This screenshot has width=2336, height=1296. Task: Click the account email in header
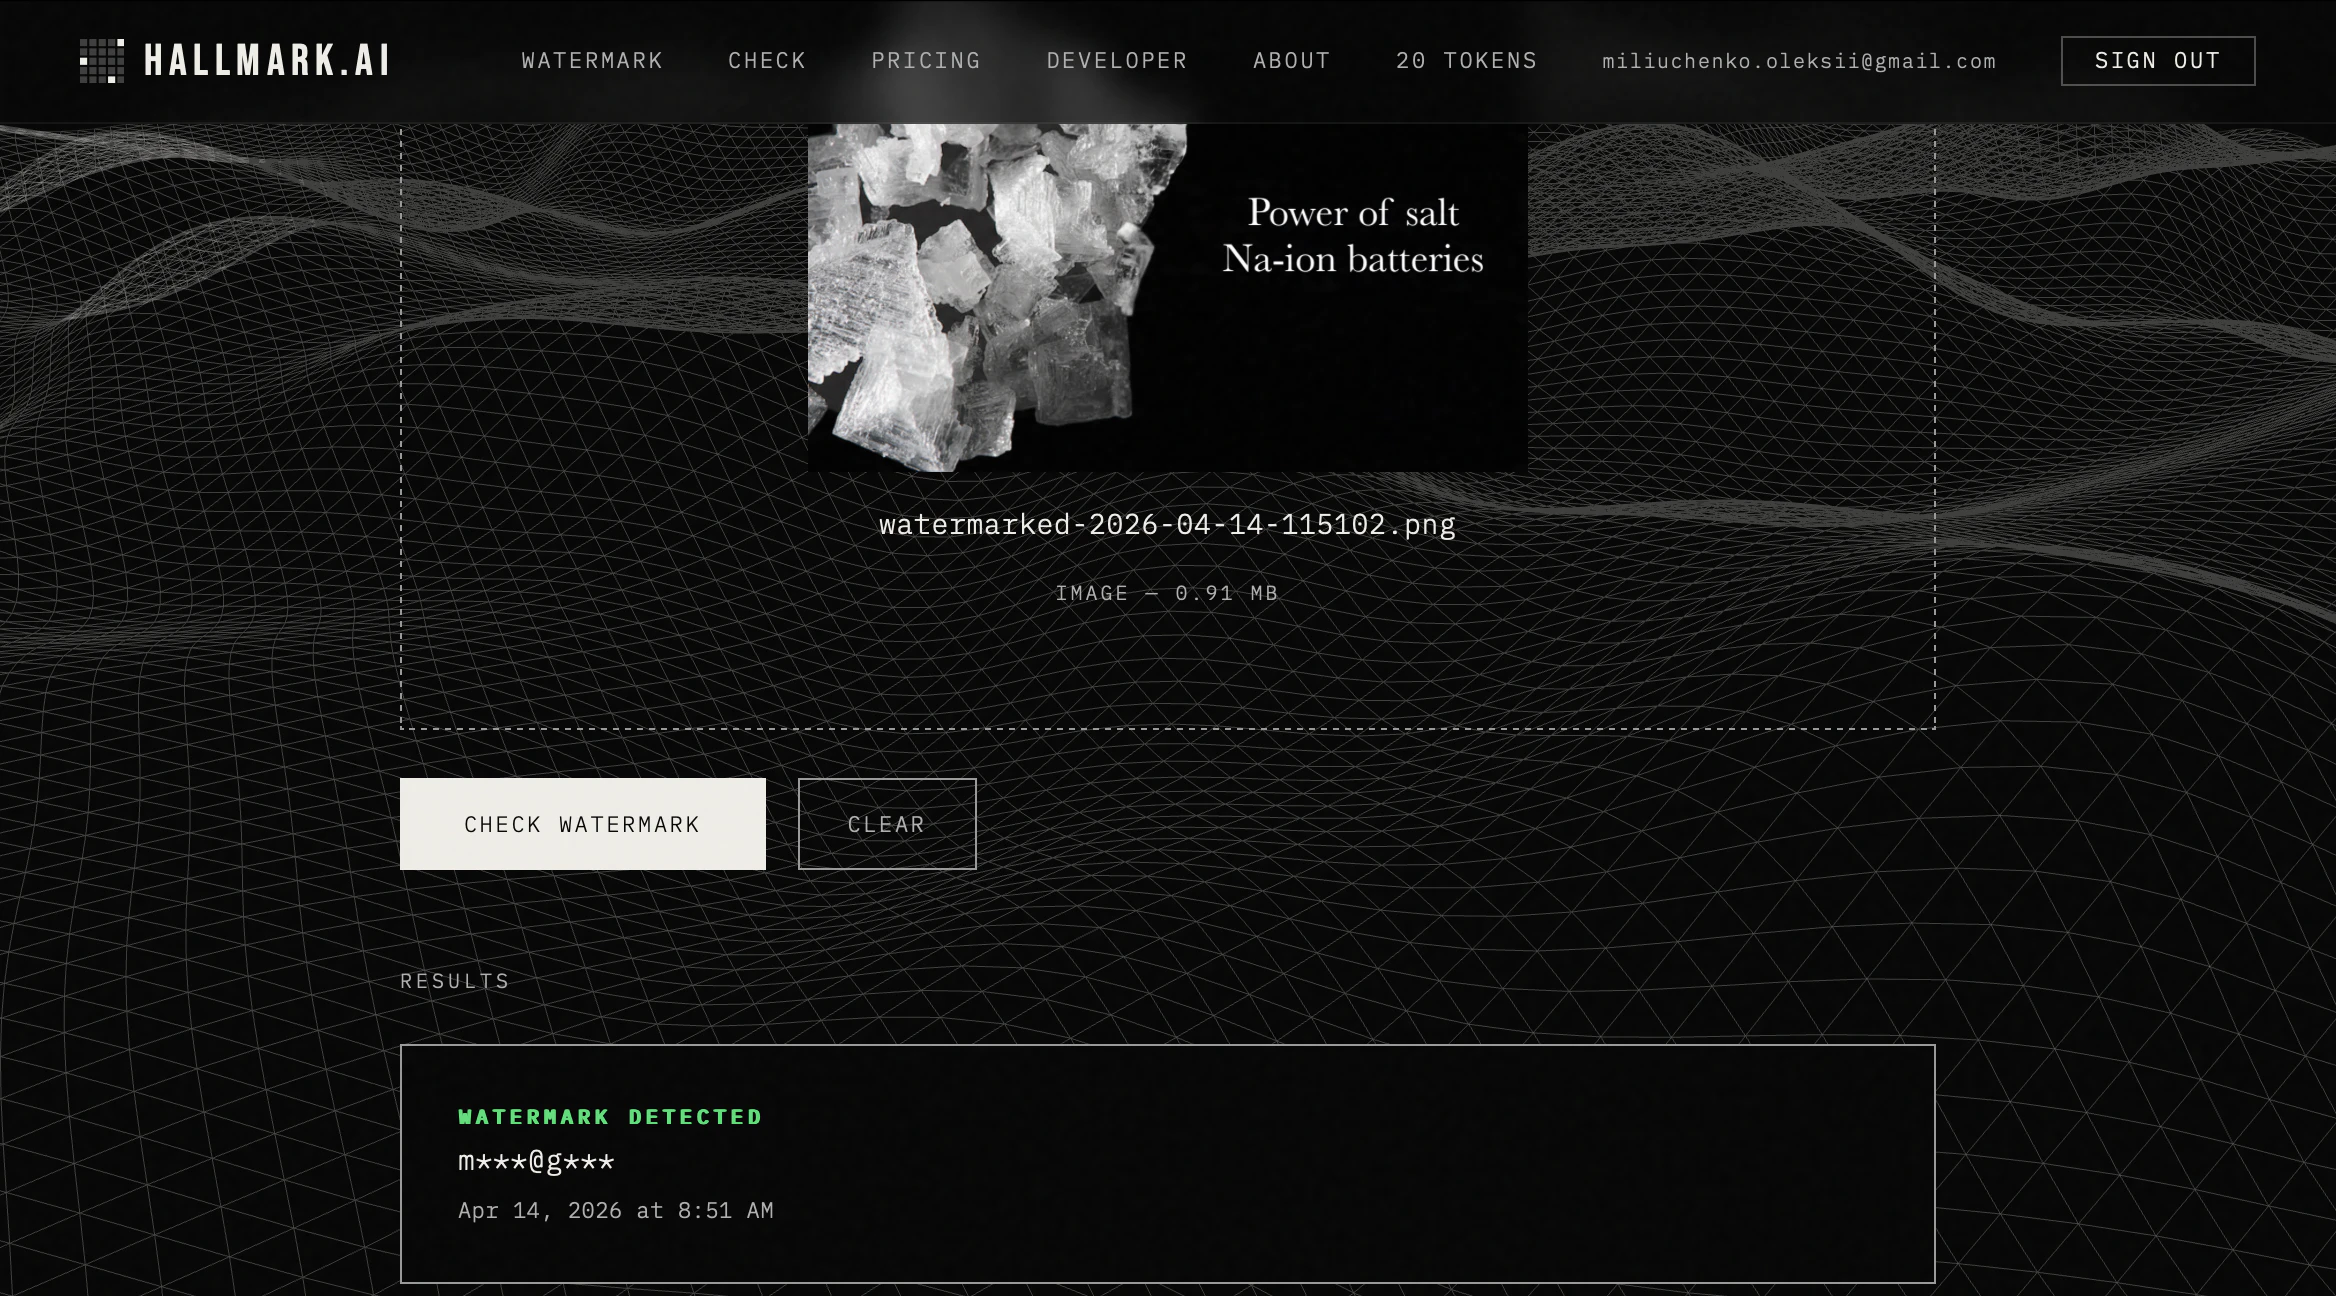click(x=1798, y=61)
